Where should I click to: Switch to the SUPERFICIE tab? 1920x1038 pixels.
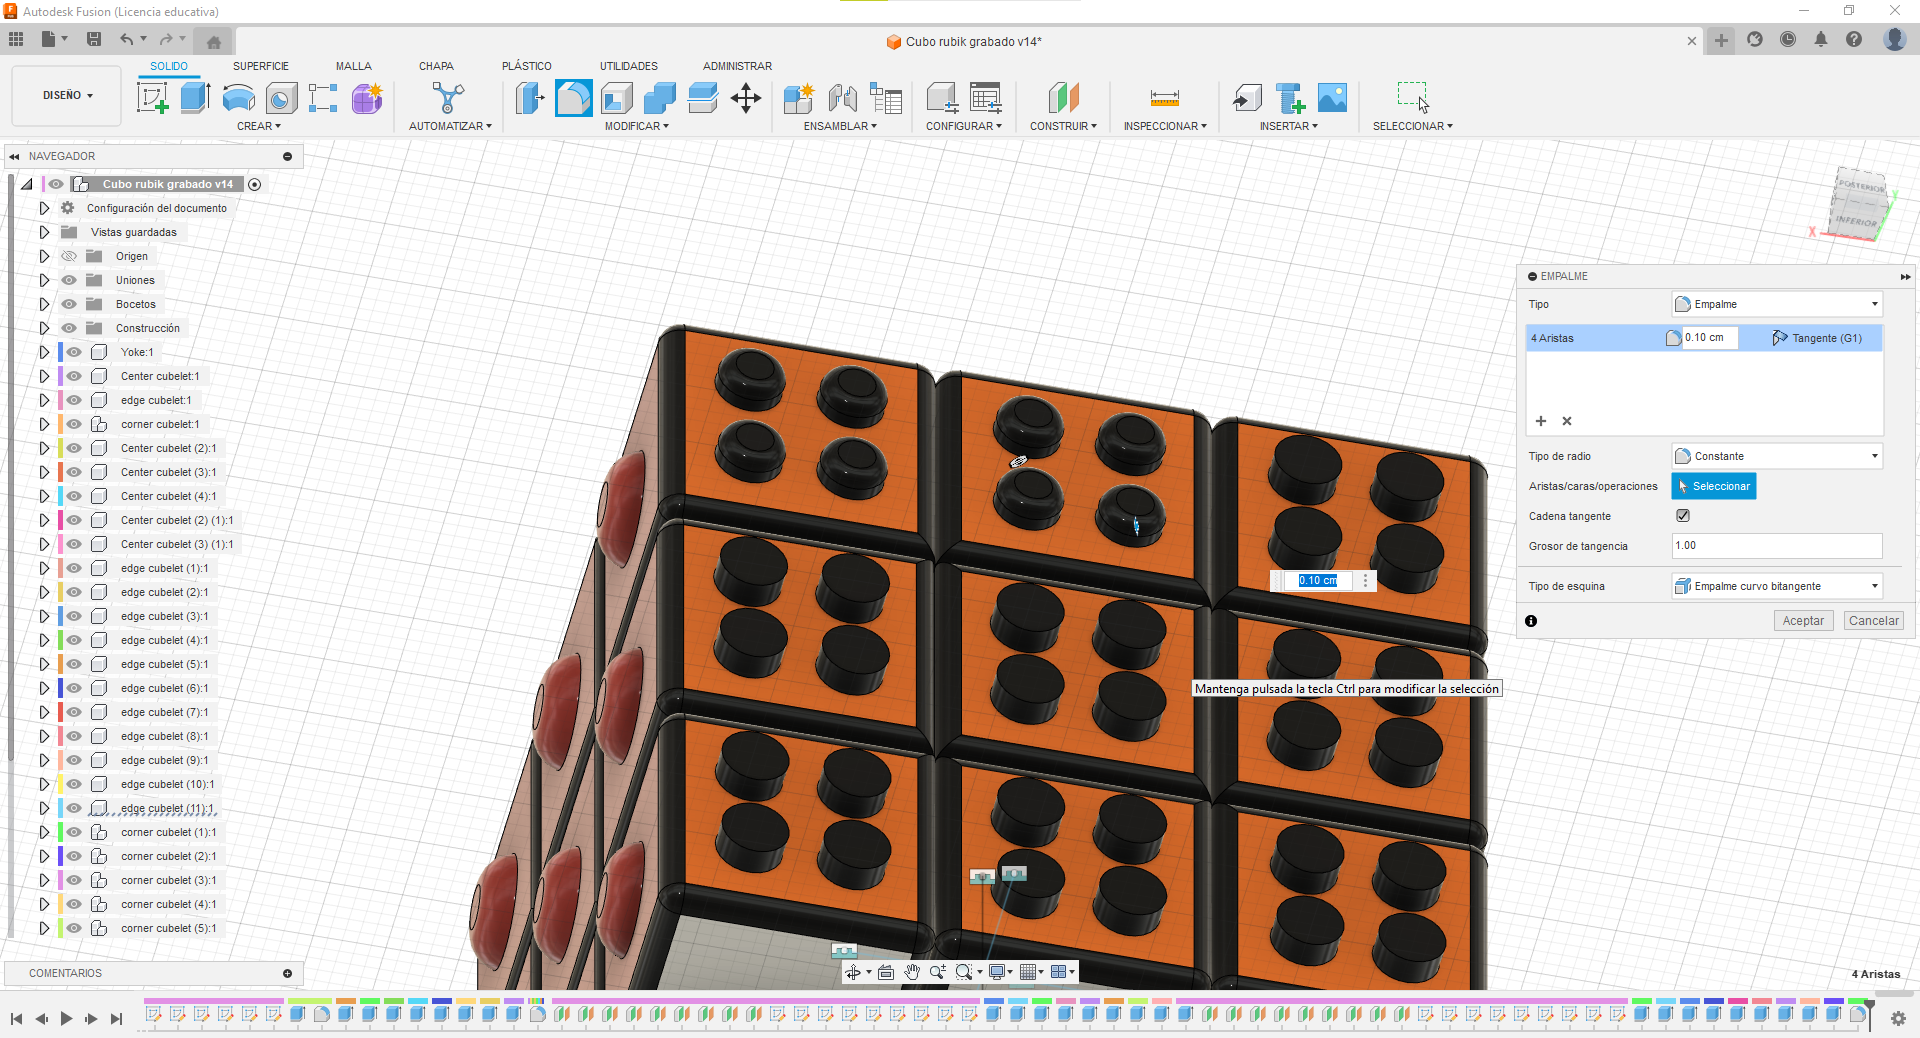coord(261,66)
